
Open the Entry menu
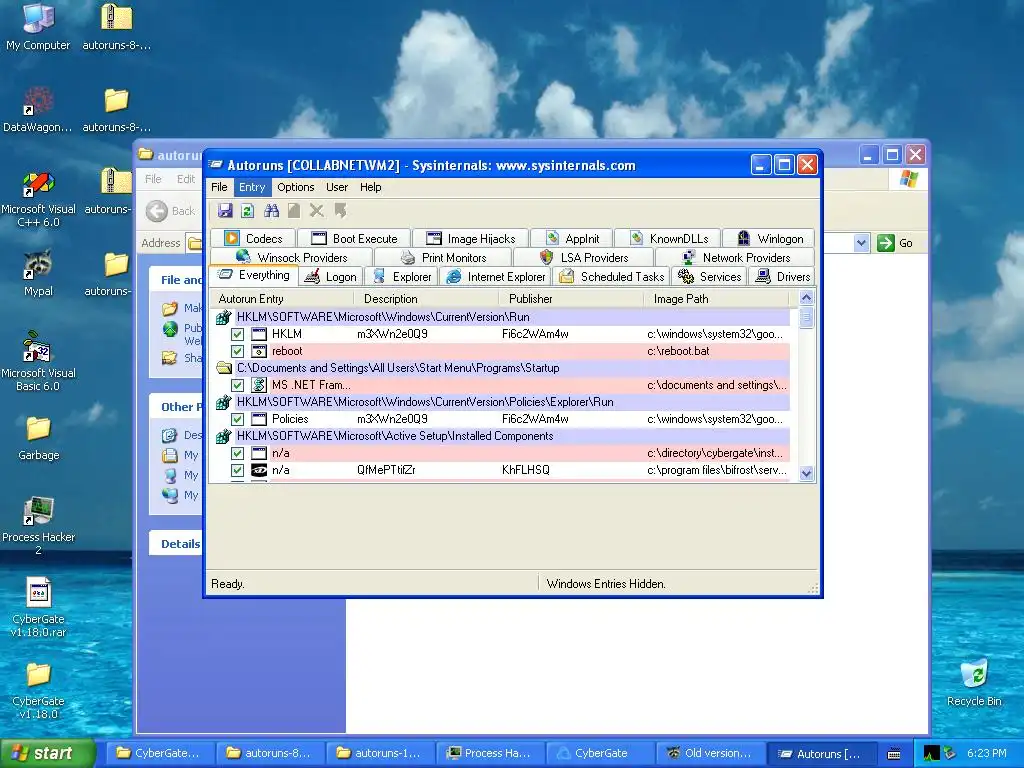[x=252, y=187]
